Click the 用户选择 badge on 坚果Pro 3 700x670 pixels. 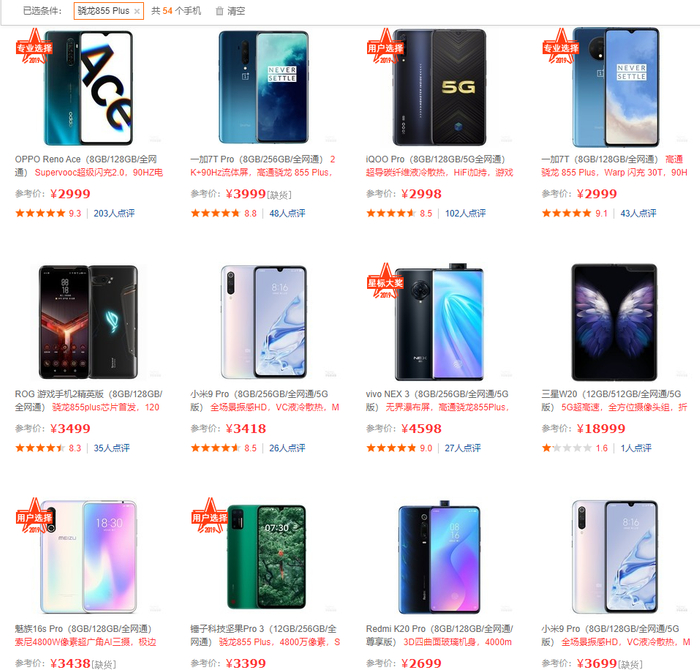click(x=210, y=516)
